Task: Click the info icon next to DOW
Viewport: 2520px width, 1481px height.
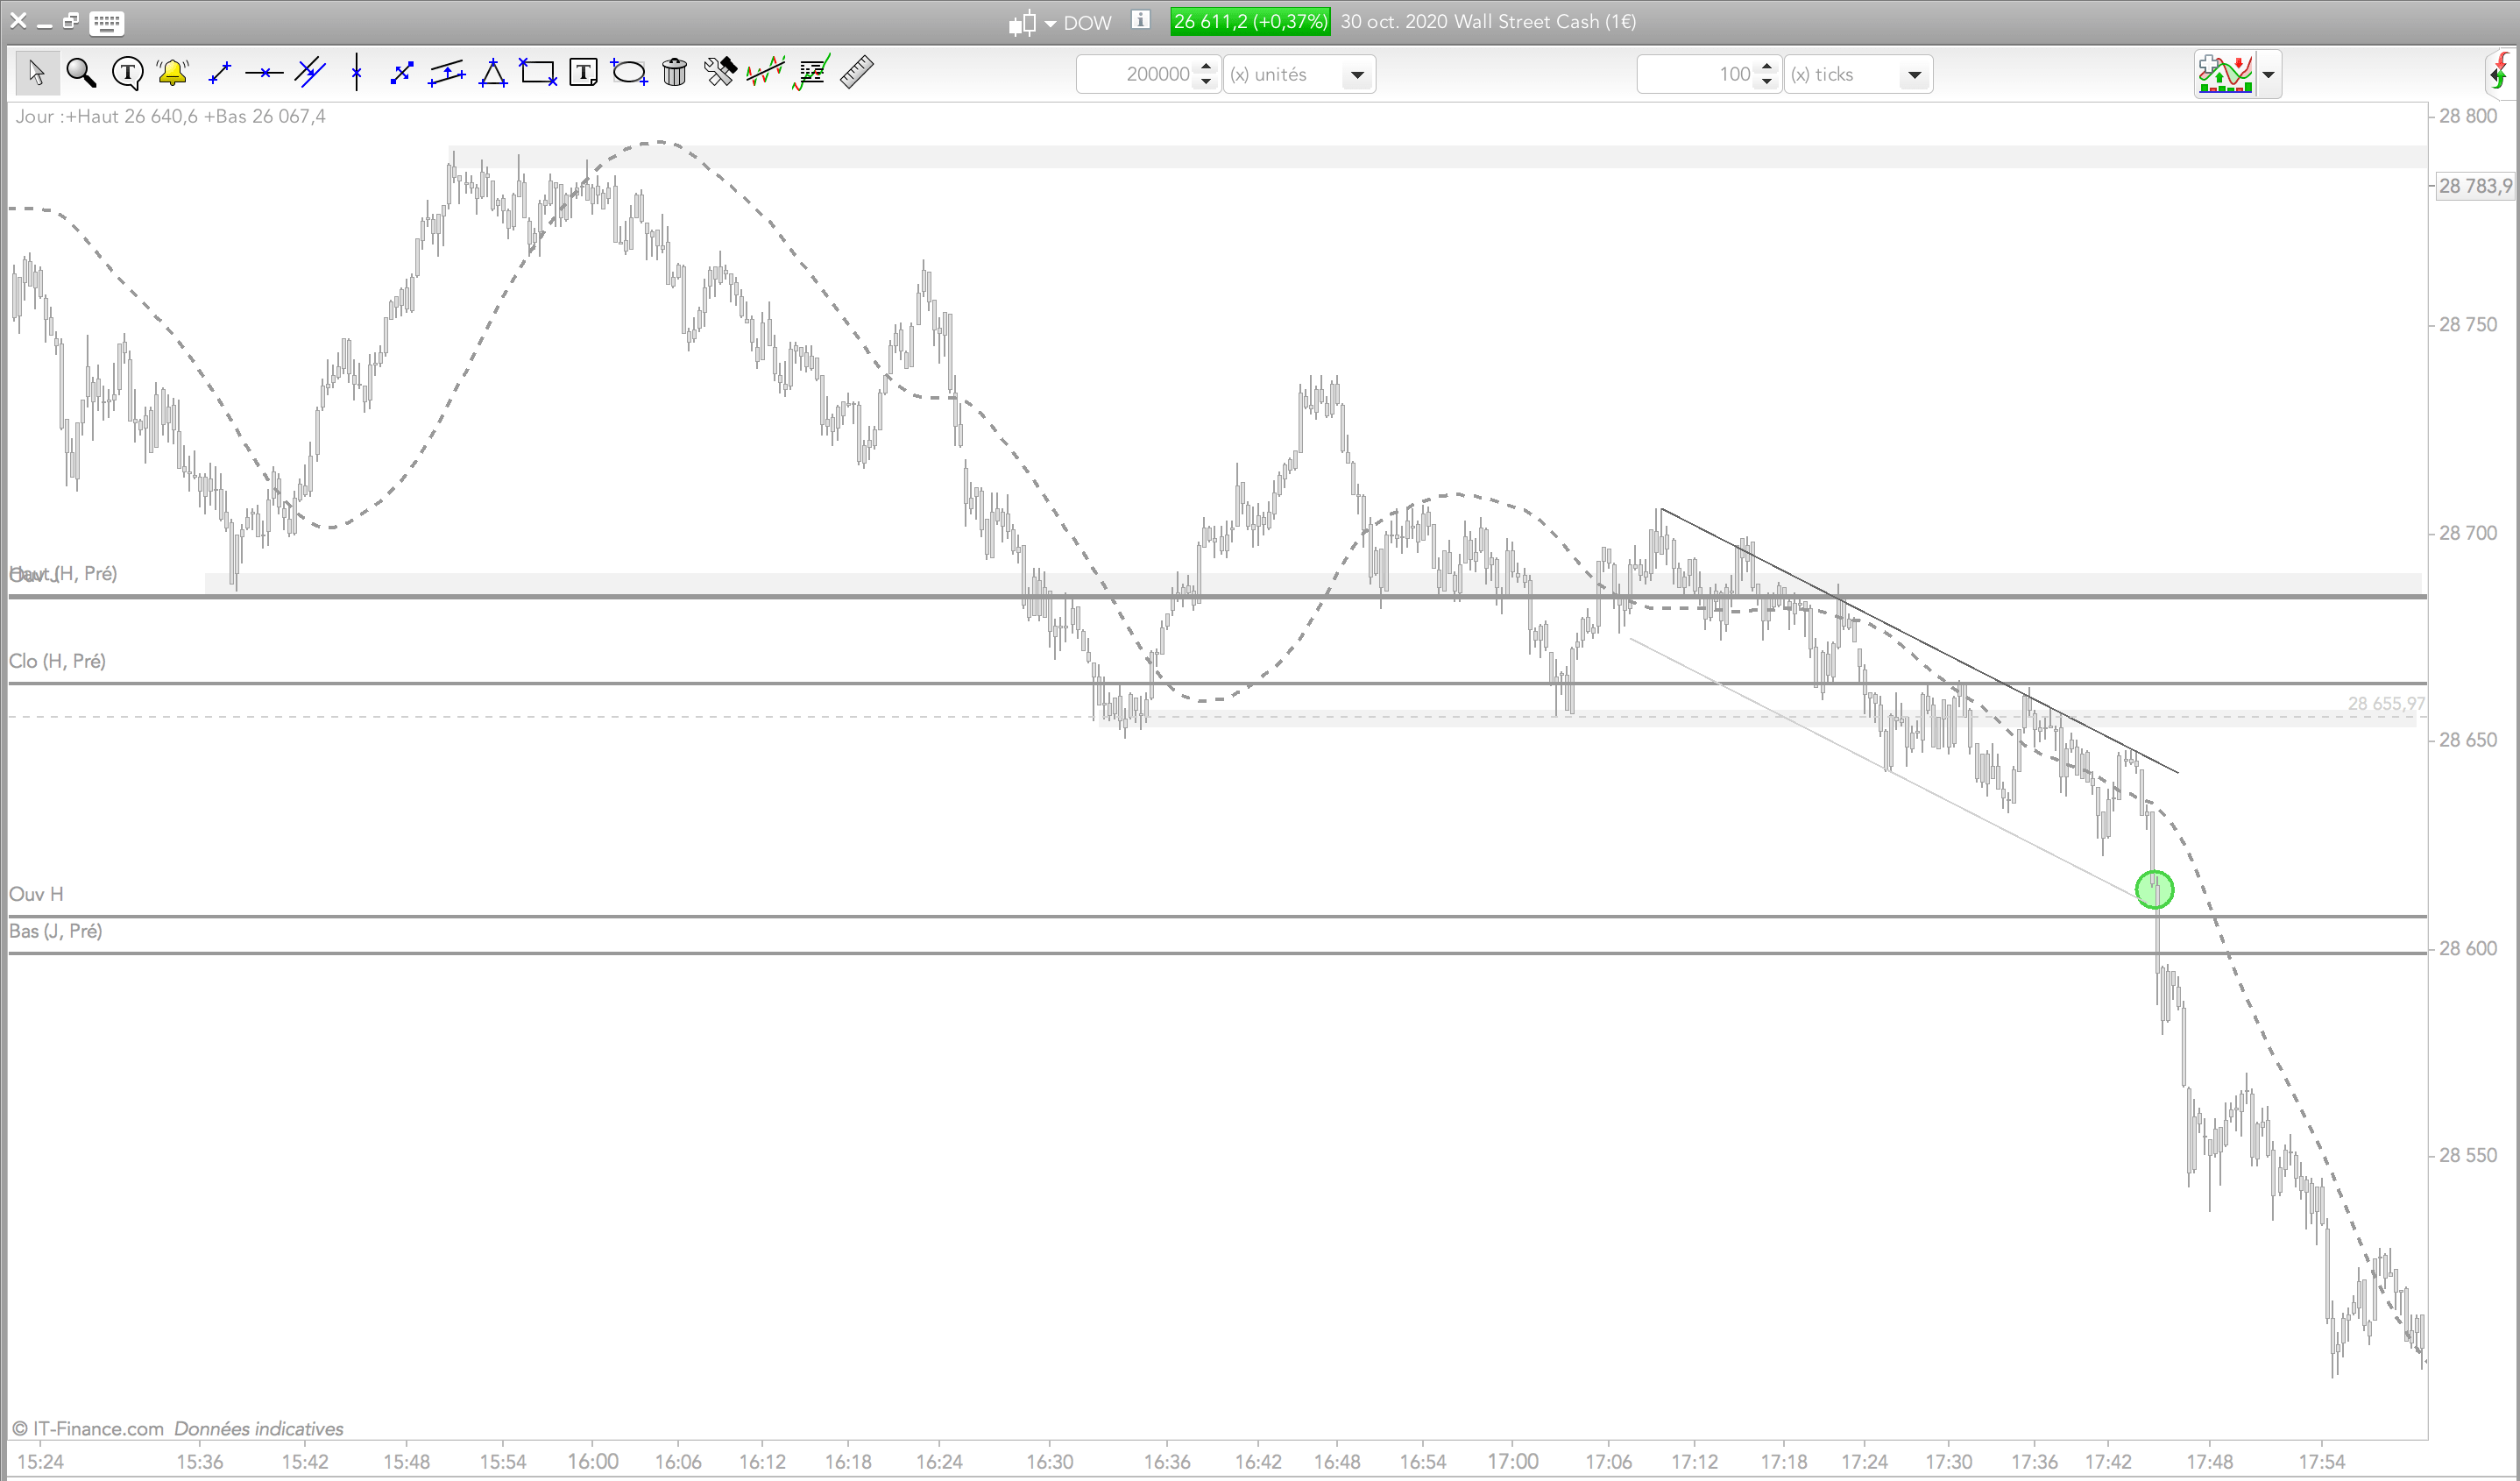Action: pos(1140,20)
